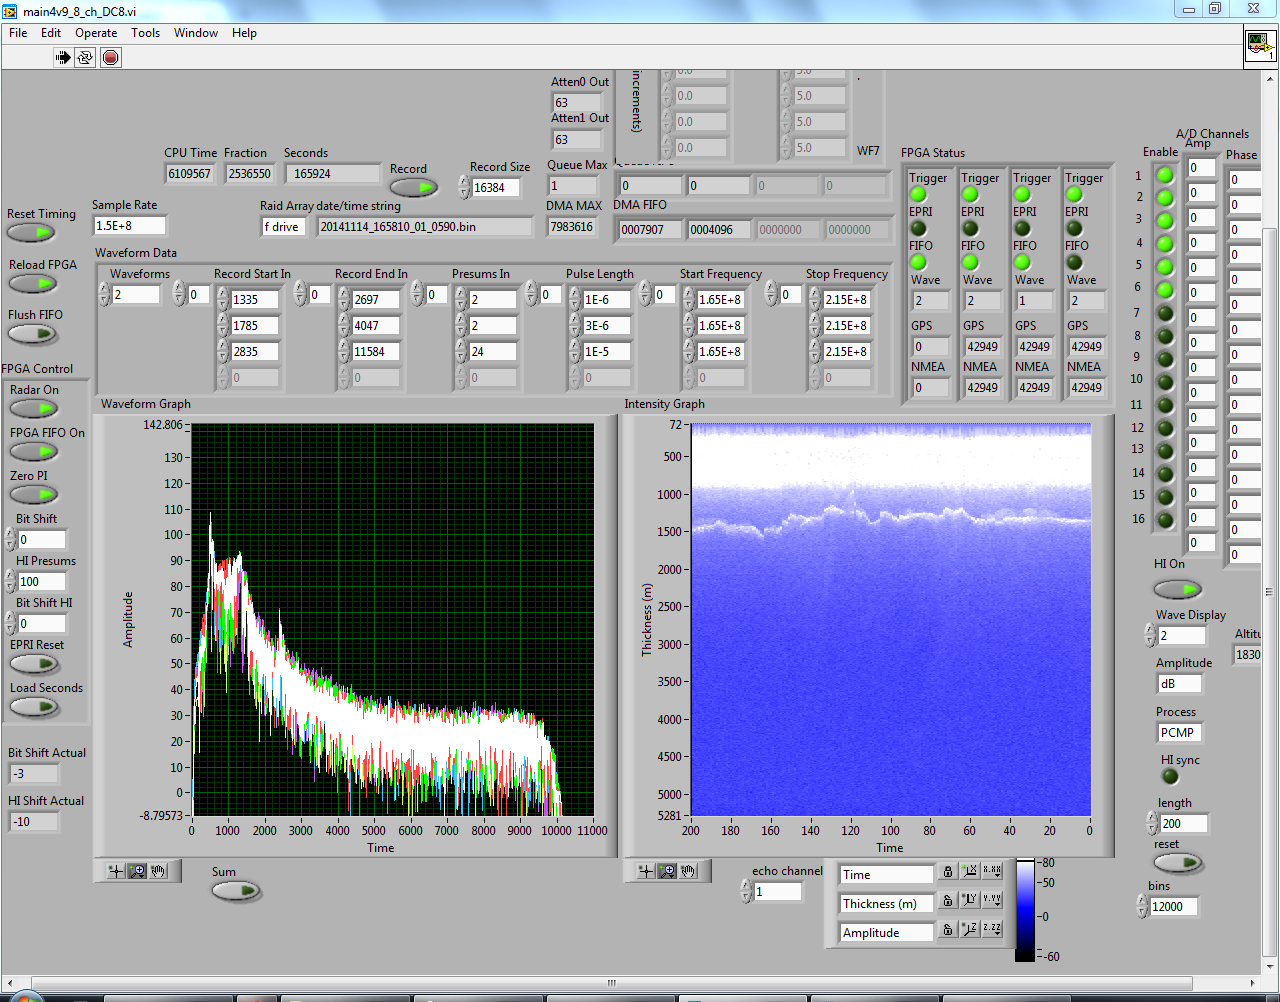The height and width of the screenshot is (1002, 1280).
Task: Open the Operate menu
Action: (96, 33)
